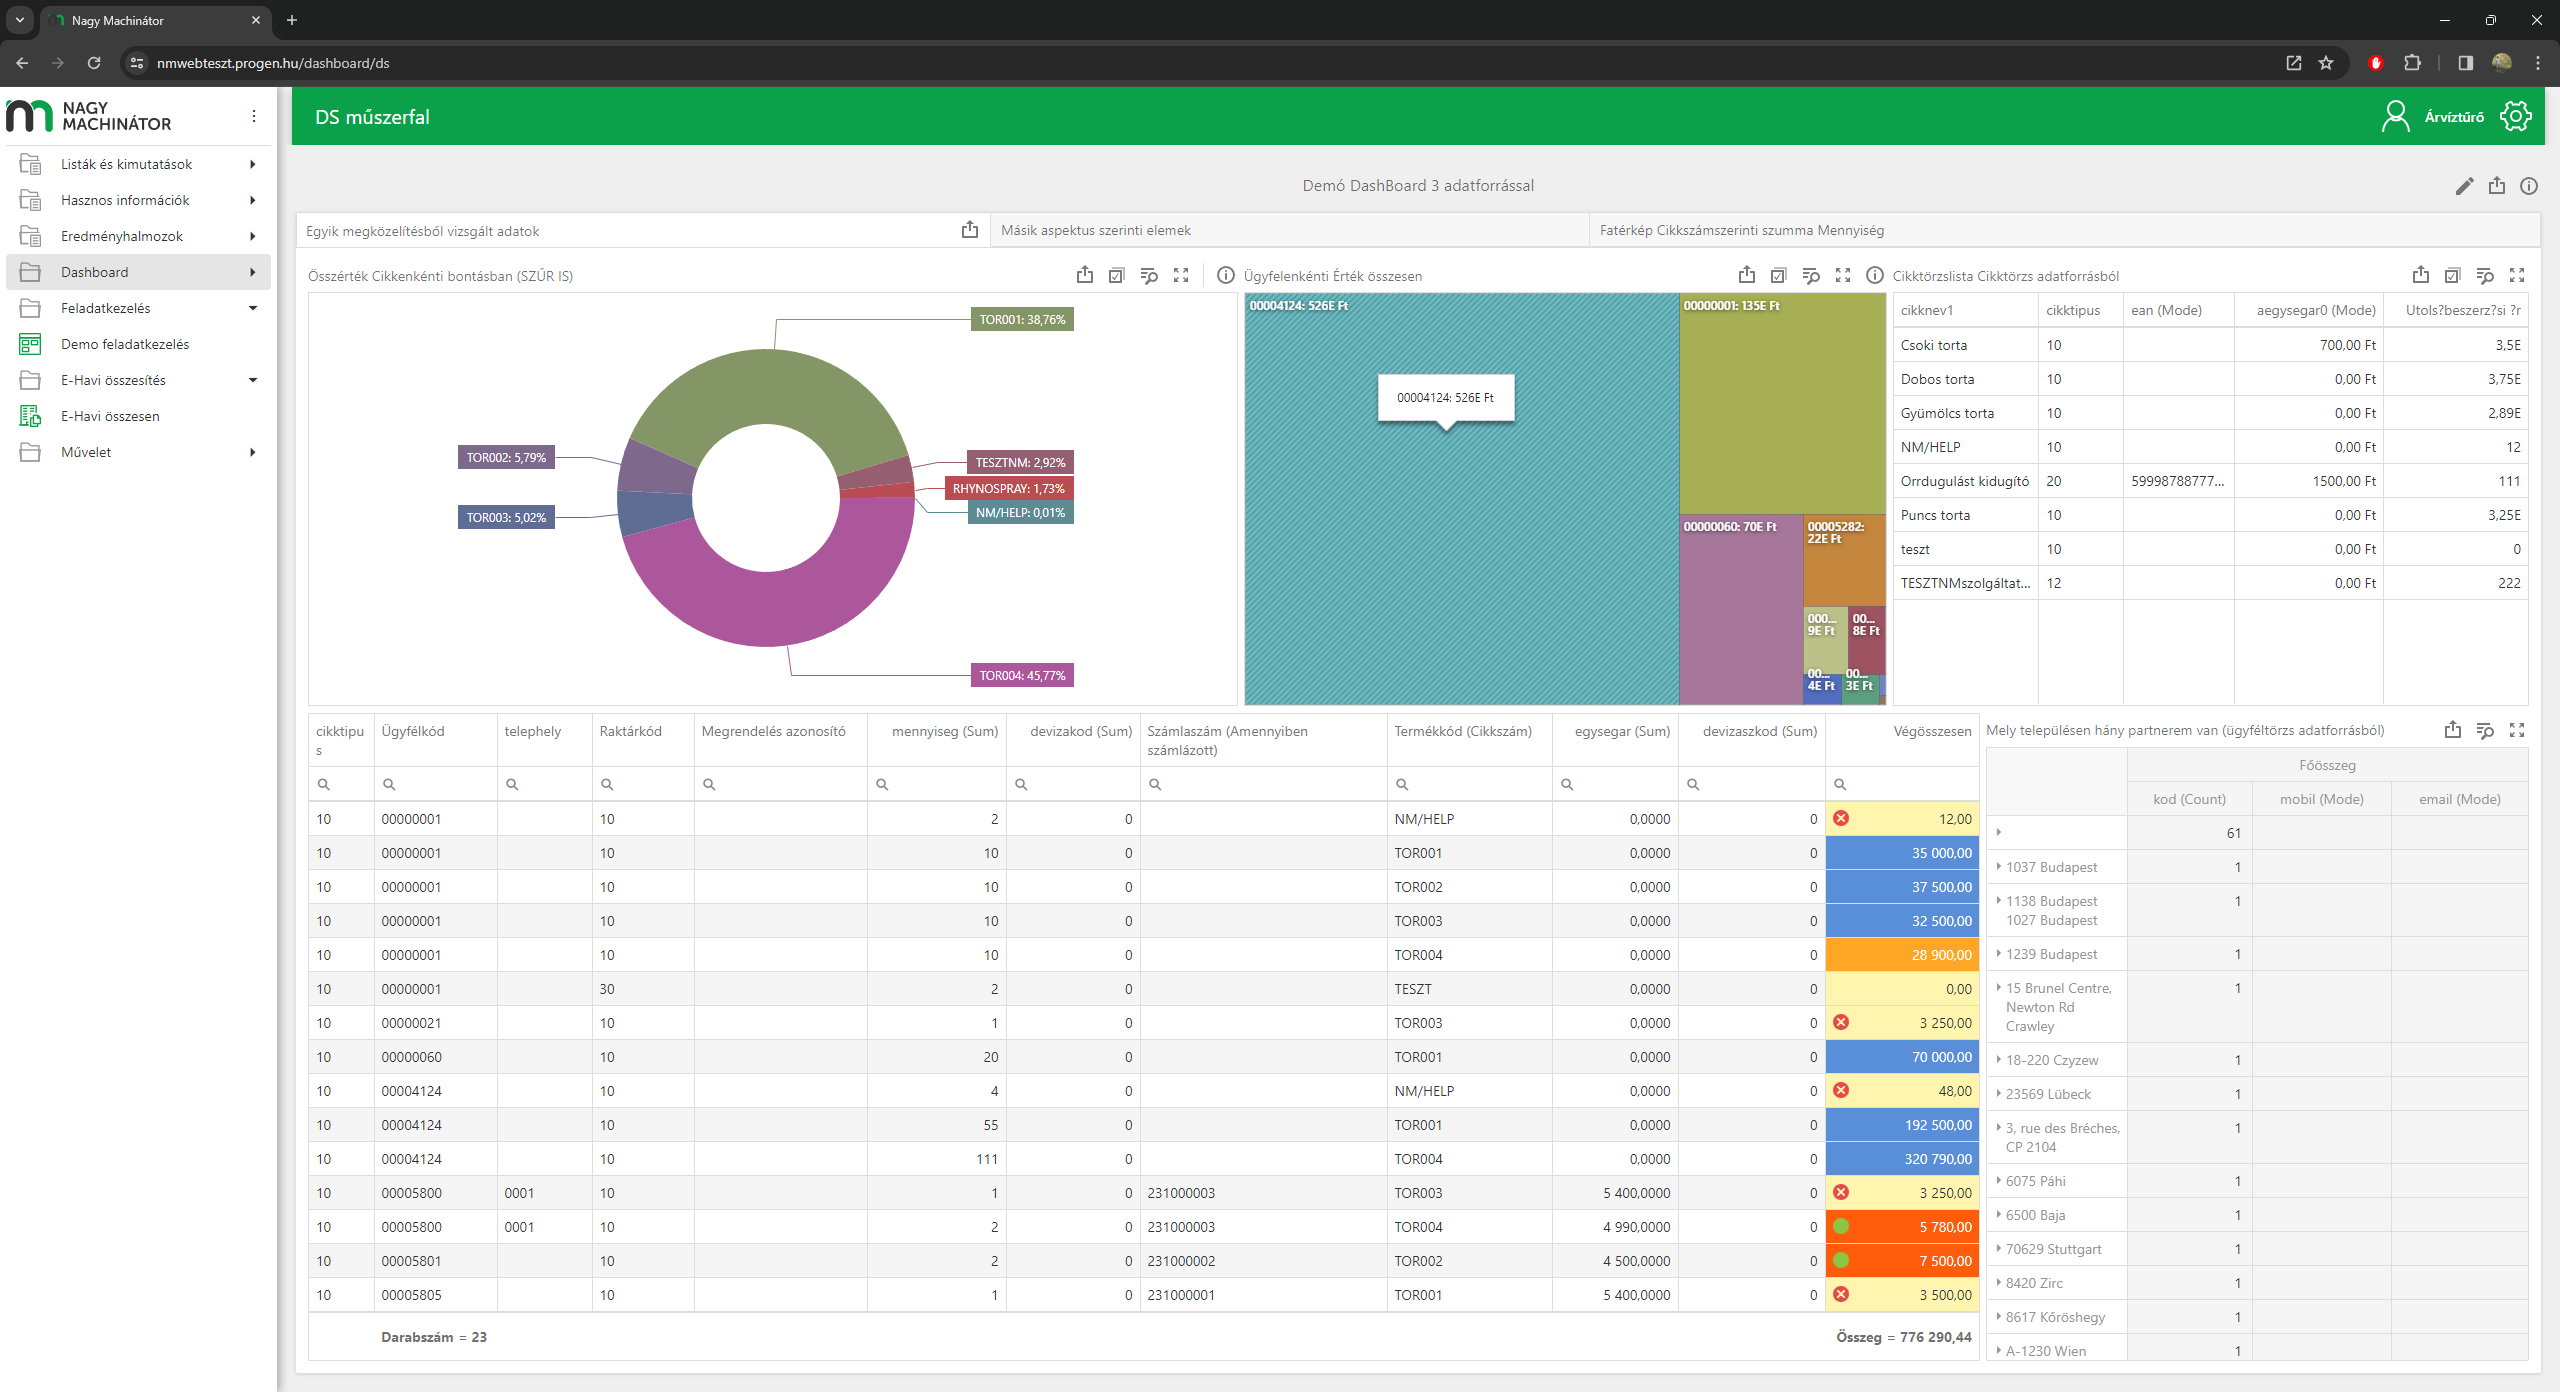Export the Egyik megközelítésből tab content
This screenshot has width=2560, height=1392.
click(x=969, y=230)
